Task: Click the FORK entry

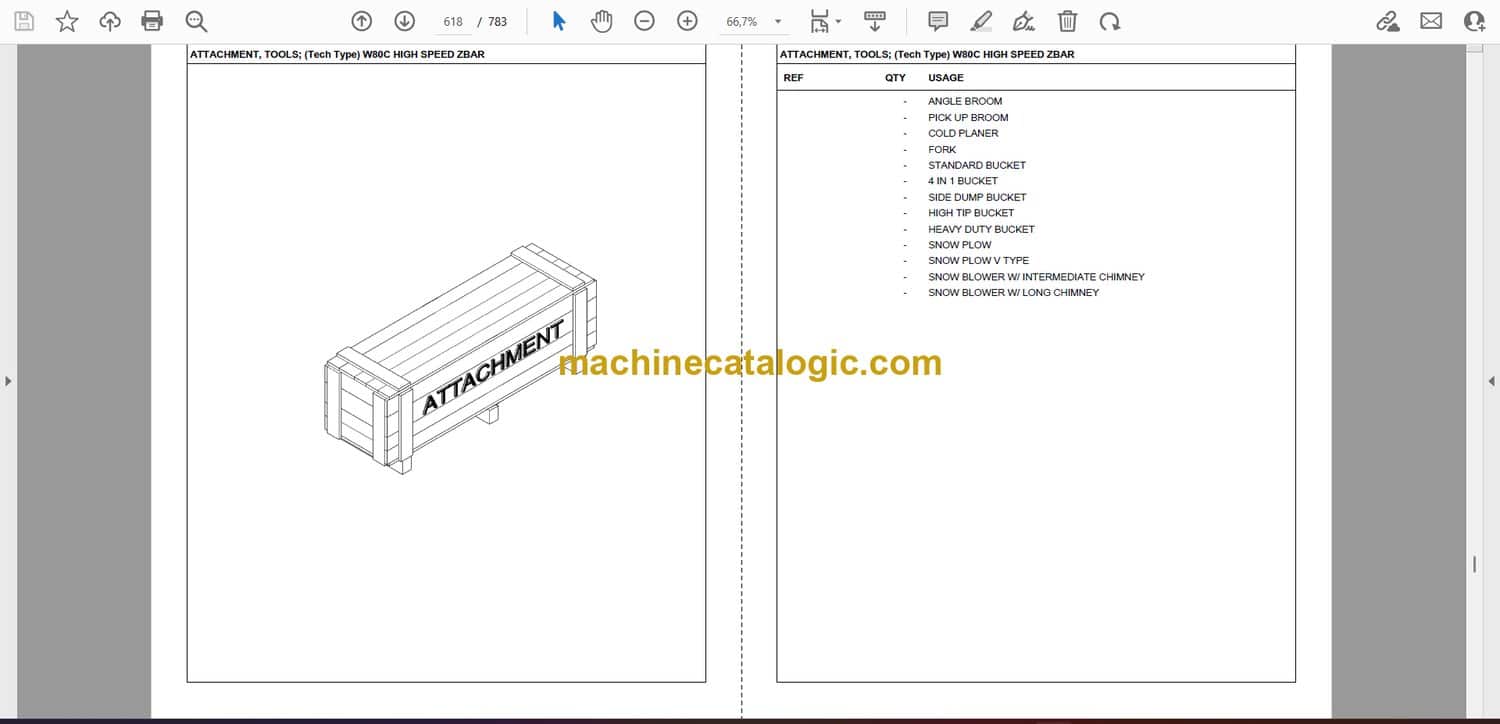Action: 942,149
